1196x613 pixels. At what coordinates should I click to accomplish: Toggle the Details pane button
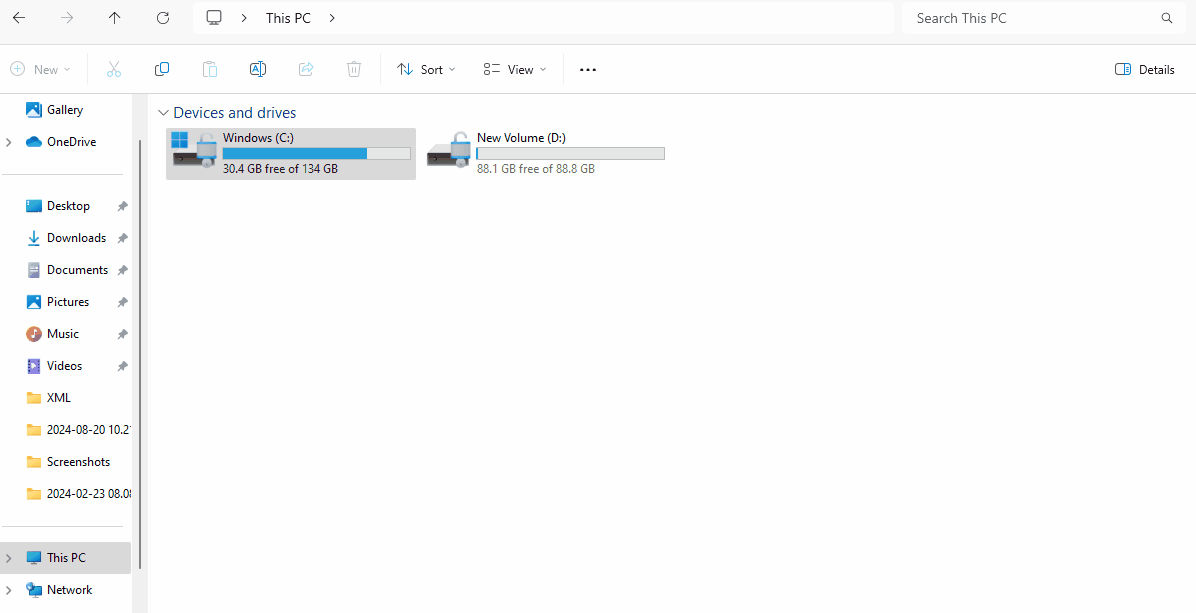click(x=1145, y=69)
